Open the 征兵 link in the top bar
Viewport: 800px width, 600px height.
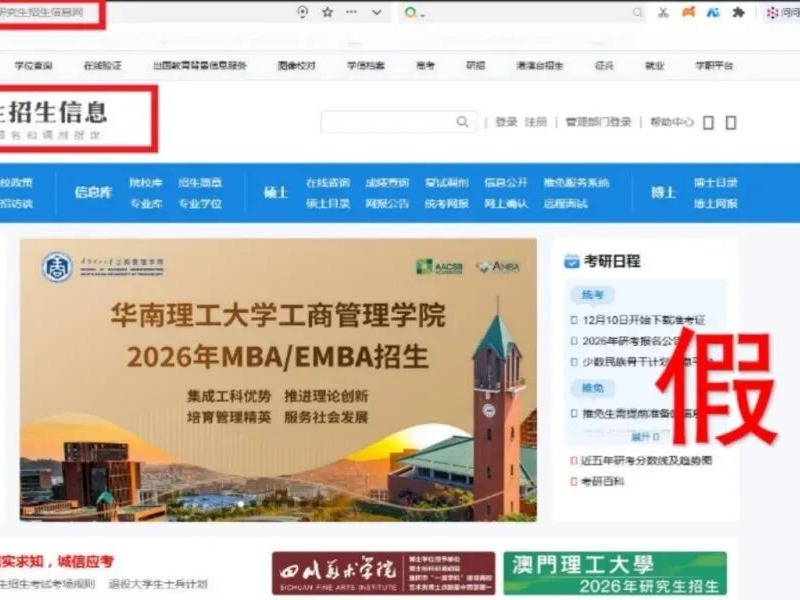(604, 65)
